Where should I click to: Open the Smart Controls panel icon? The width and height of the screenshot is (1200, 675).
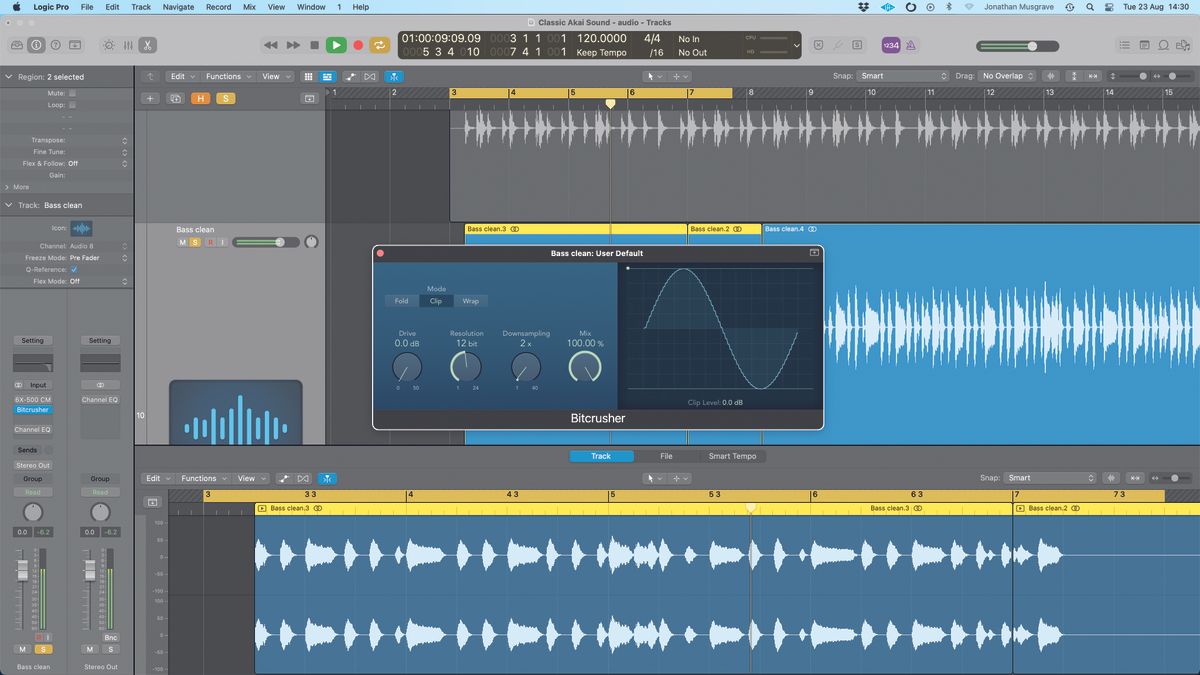point(108,44)
